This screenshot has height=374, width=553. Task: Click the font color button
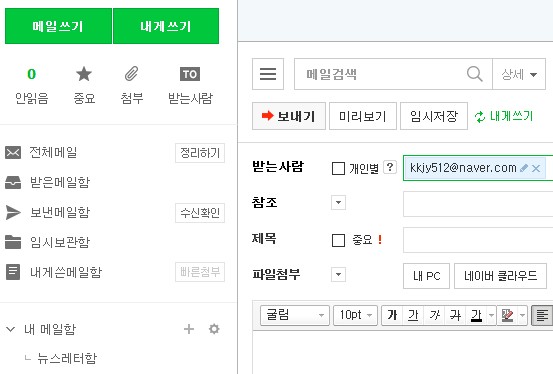476,315
